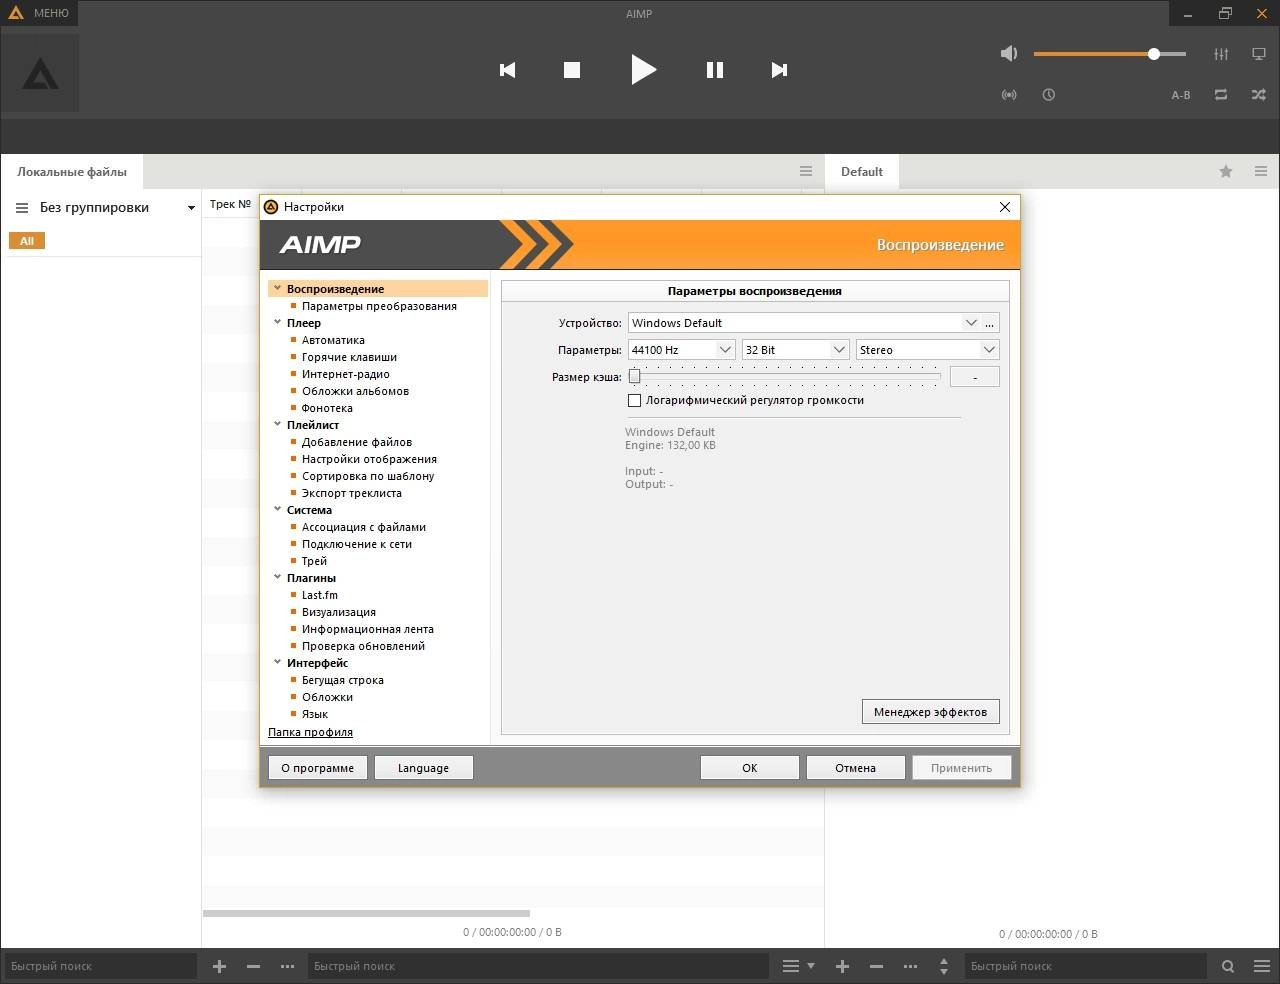Screen dimensions: 1280x984
Task: Mute sound with the speaker icon
Action: [1009, 54]
